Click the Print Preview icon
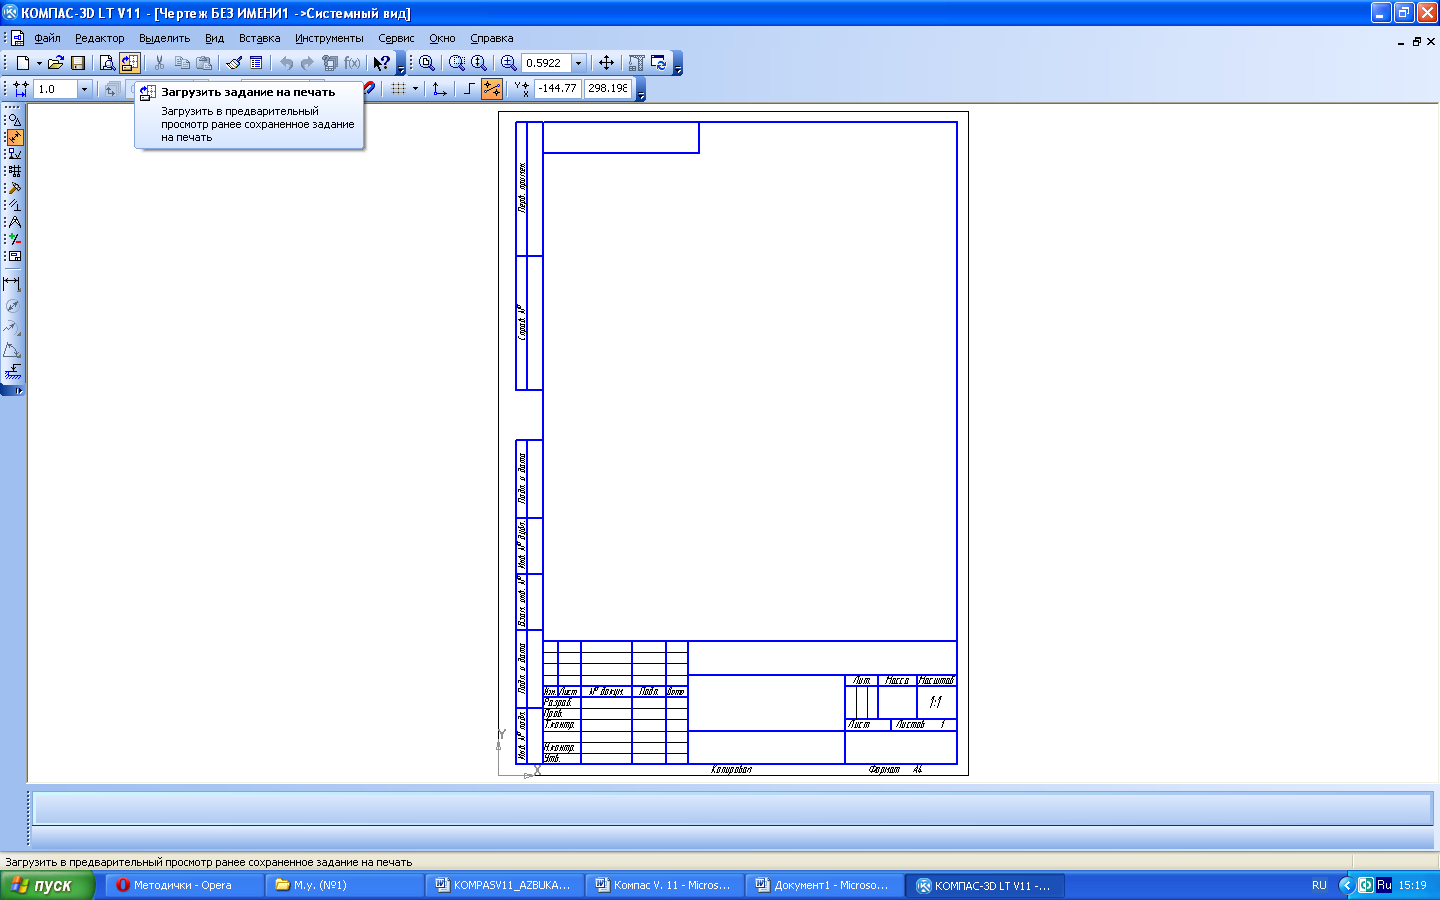Viewport: 1440px width, 900px height. [x=107, y=63]
